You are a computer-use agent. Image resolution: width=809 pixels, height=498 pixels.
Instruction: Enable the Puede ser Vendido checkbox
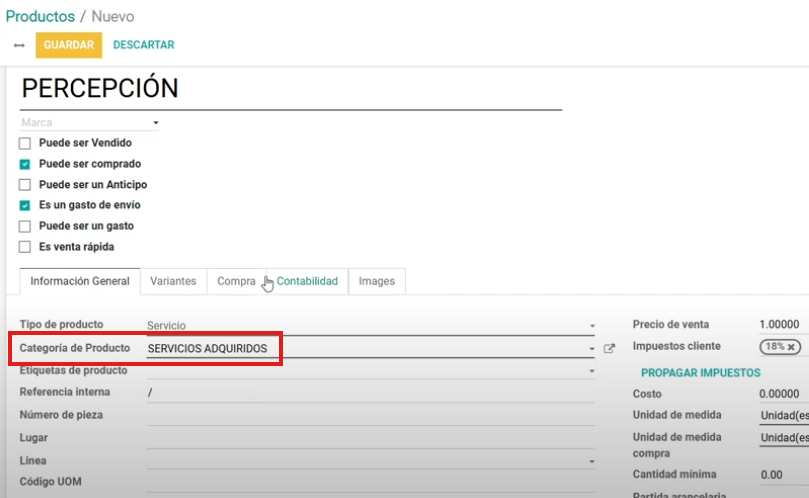[x=25, y=143]
